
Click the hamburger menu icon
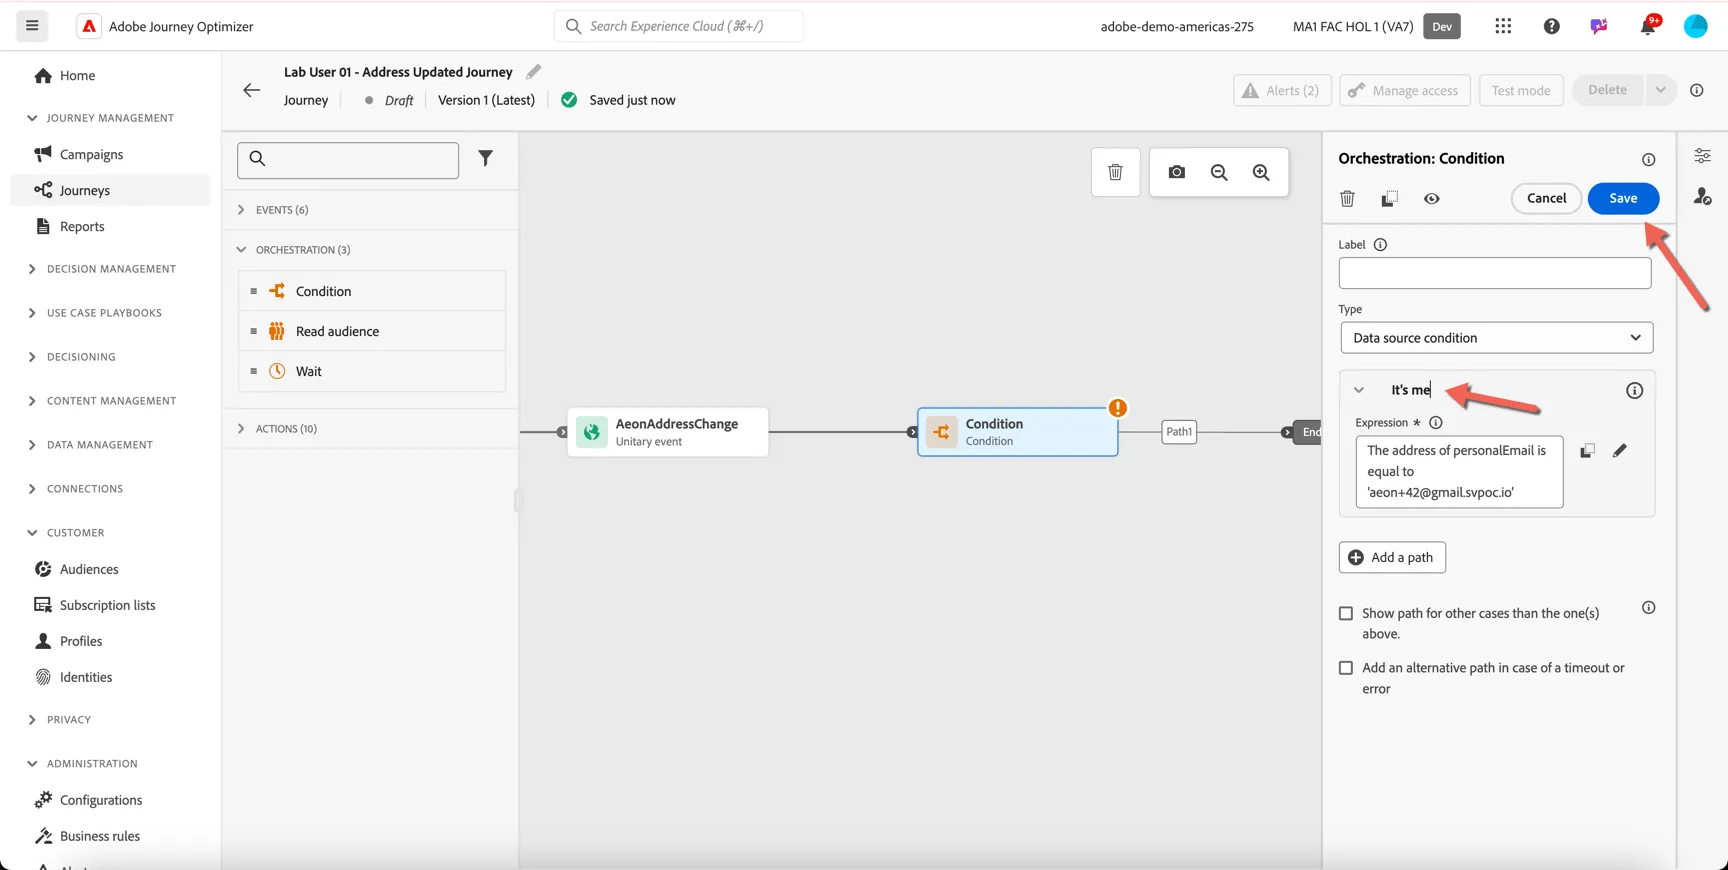[32, 26]
